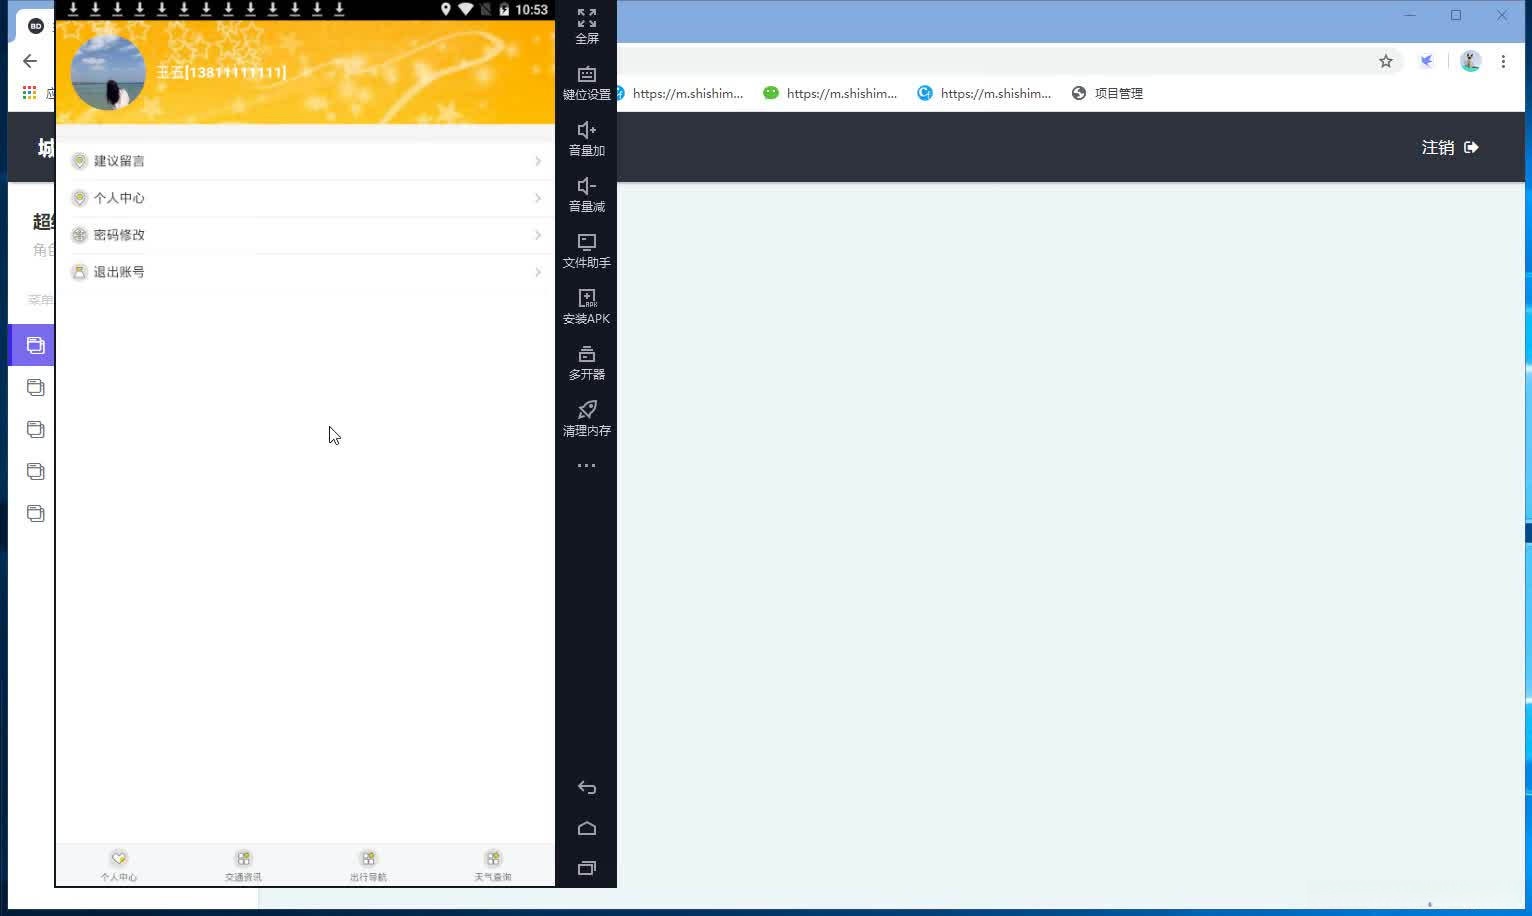The image size is (1532, 916).
Task: Click 注销 logout in web page header
Action: 1450,147
